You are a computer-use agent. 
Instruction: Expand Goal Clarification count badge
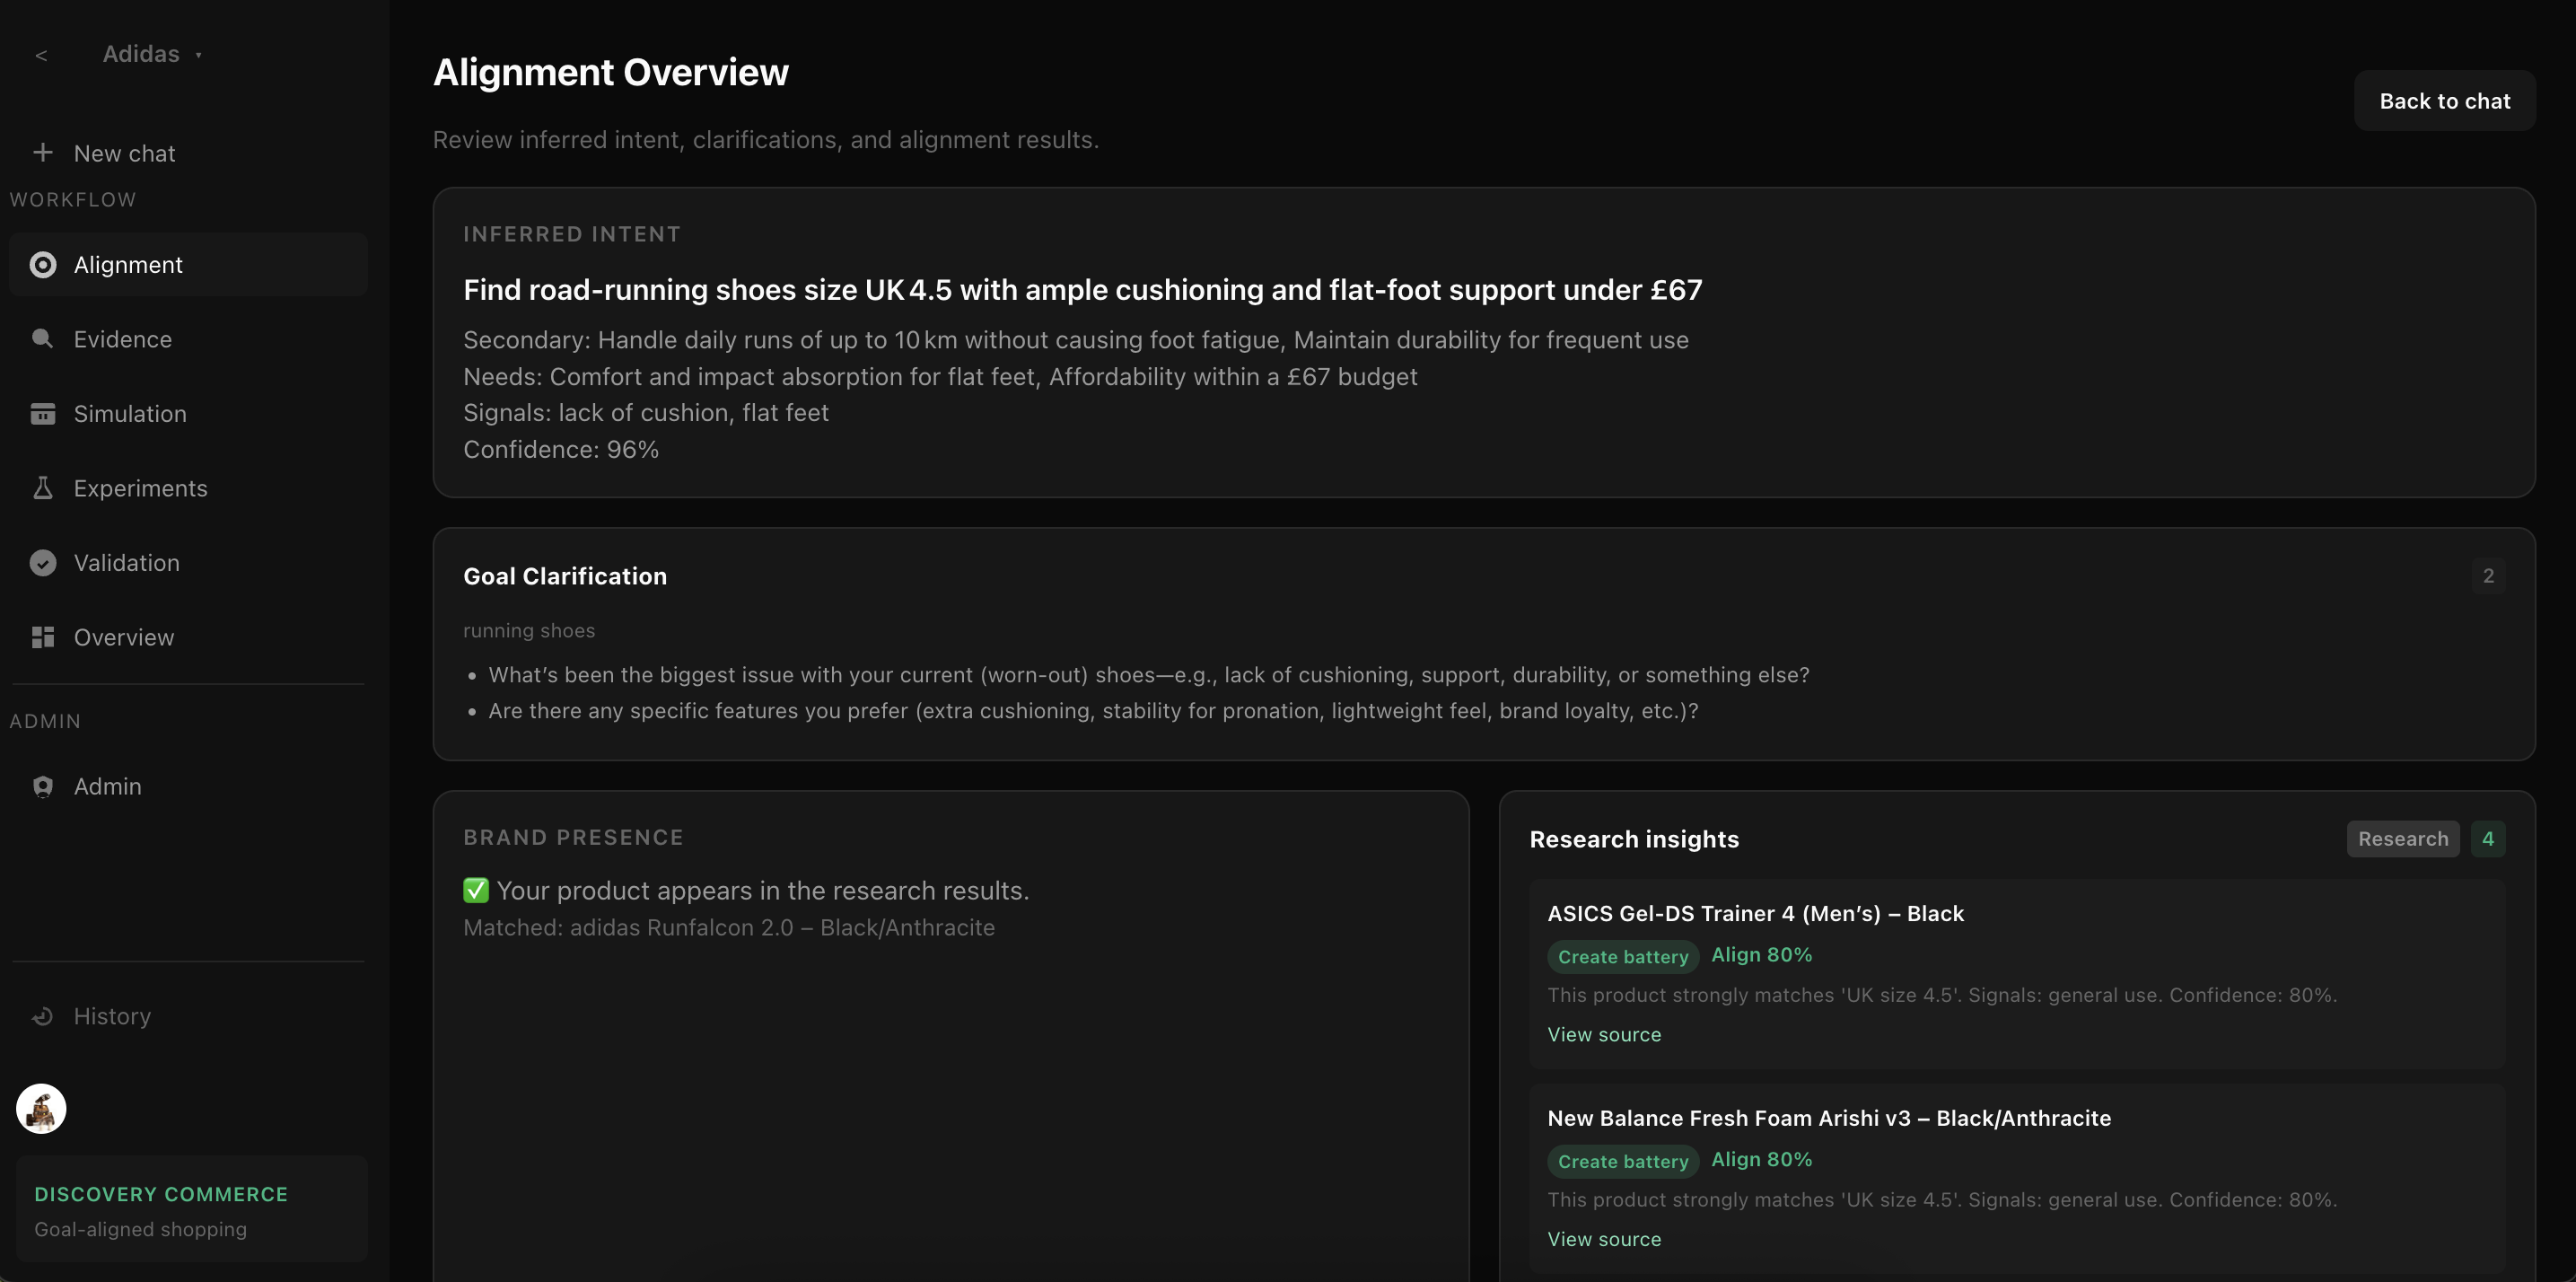pos(2487,576)
